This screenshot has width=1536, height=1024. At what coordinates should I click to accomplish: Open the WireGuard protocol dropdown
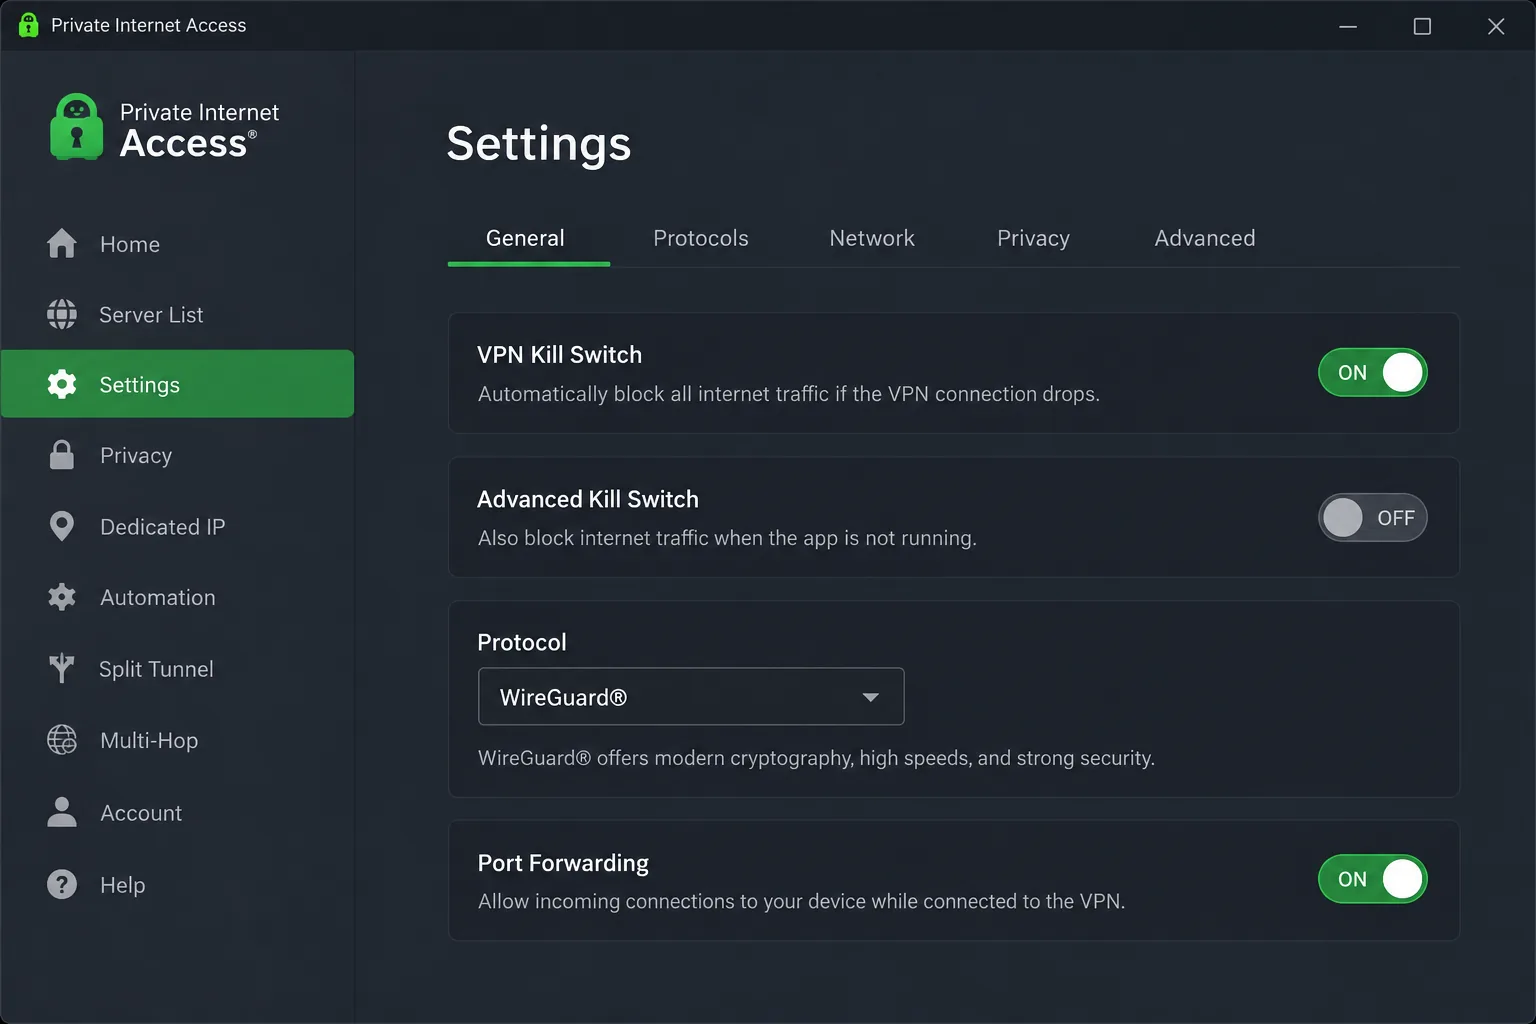click(691, 696)
